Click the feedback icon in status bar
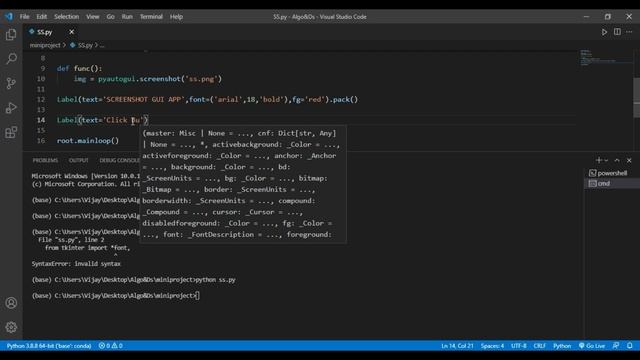This screenshot has height=360, width=640. pos(616,346)
